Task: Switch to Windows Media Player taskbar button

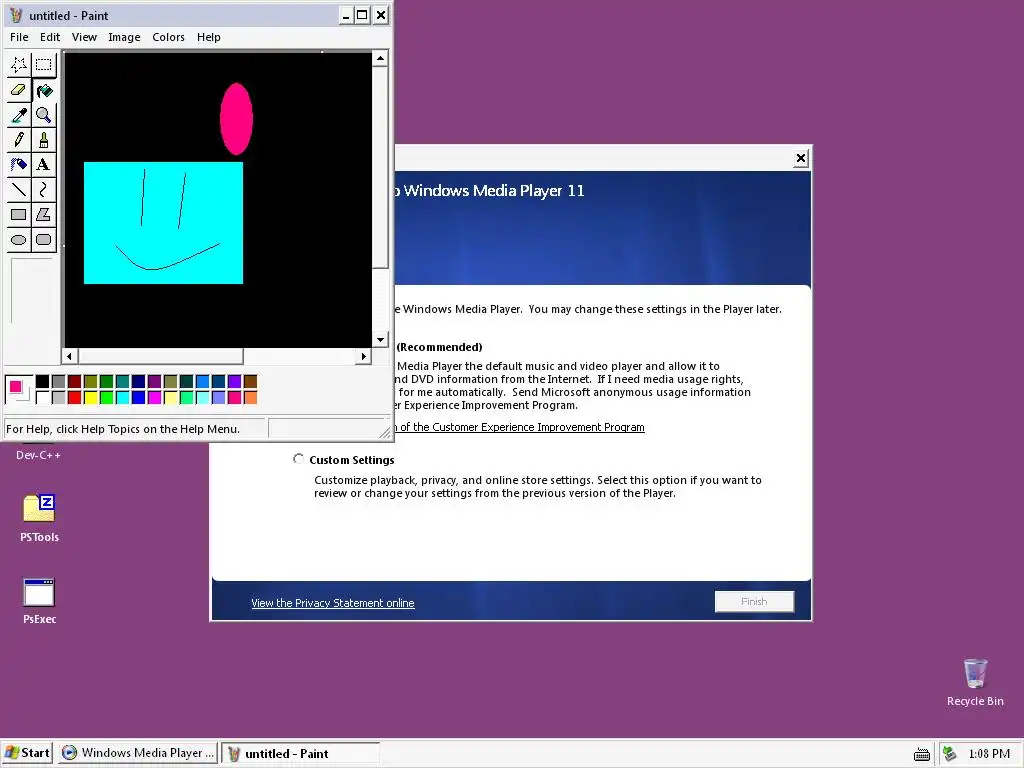Action: (138, 753)
